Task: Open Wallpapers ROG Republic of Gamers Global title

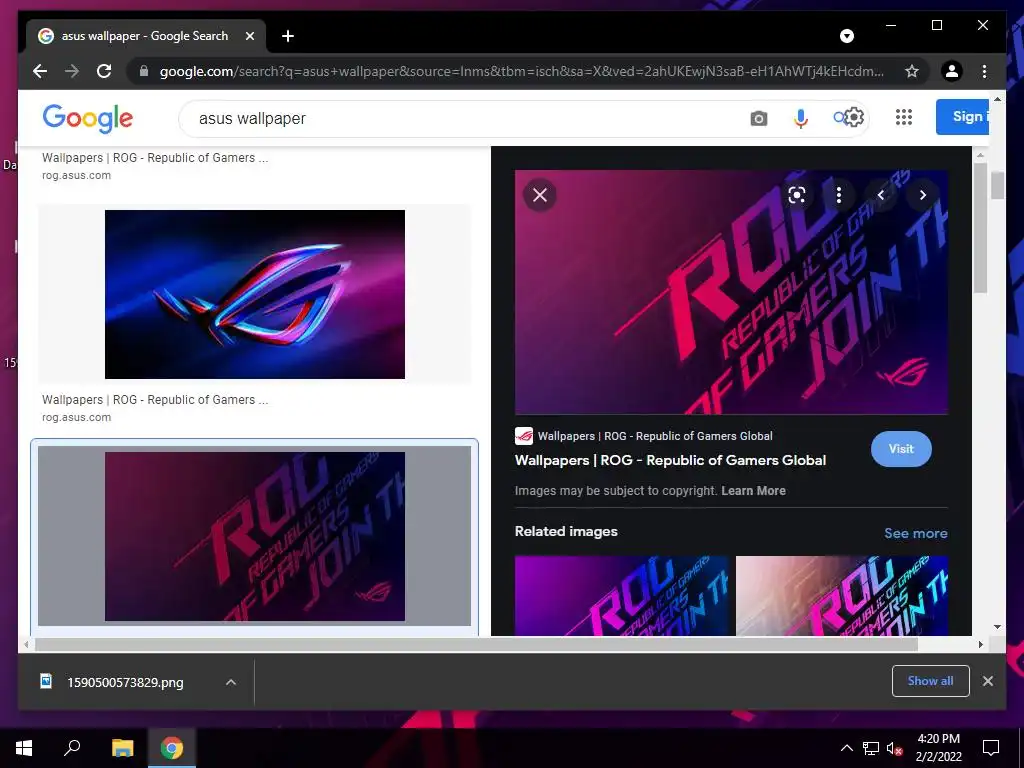Action: click(x=670, y=460)
